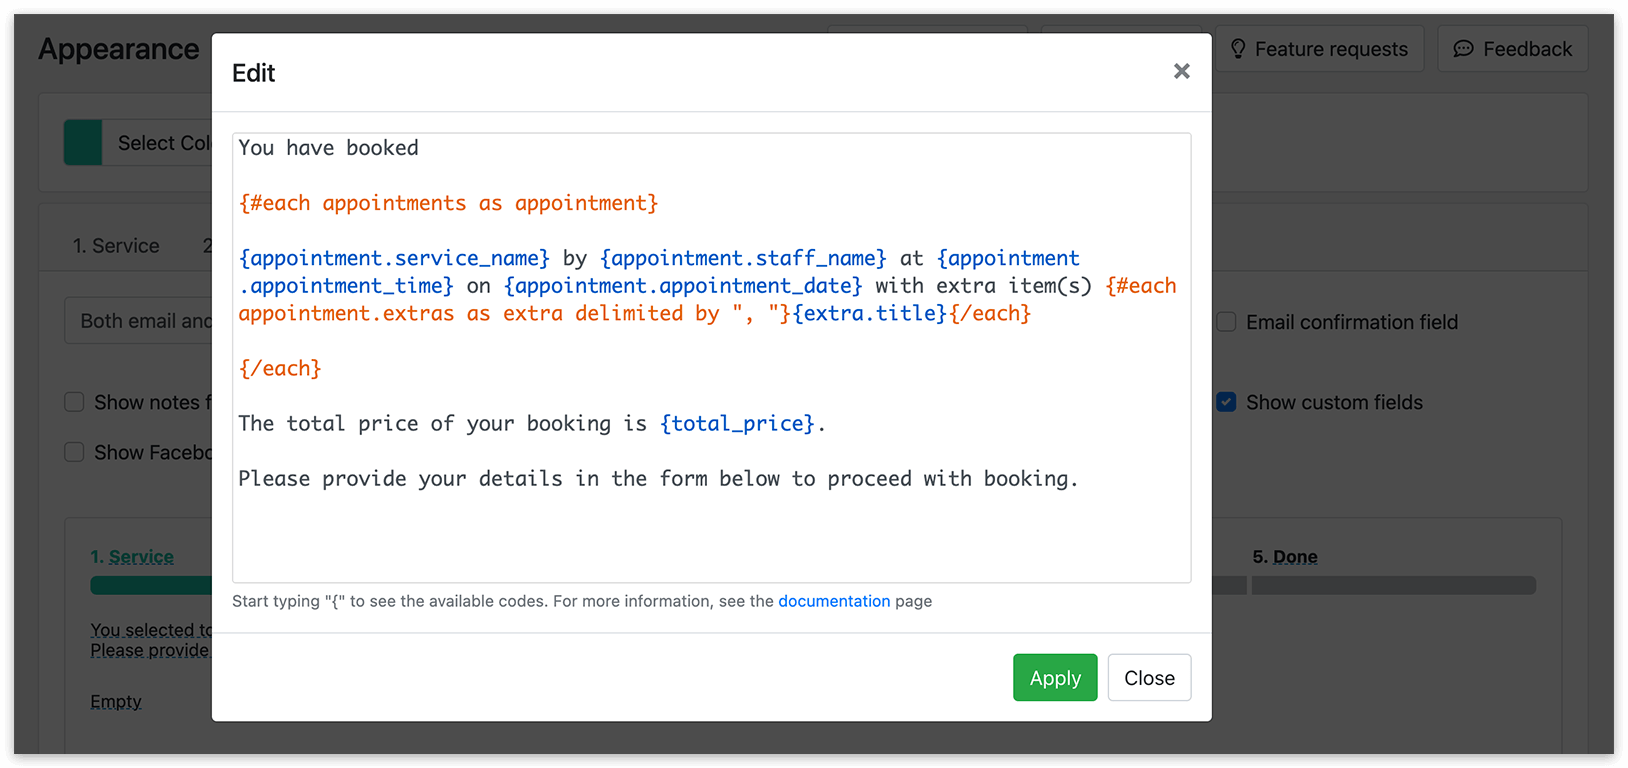Click the 5. Done progress step
This screenshot has height=768, width=1628.
1285,557
